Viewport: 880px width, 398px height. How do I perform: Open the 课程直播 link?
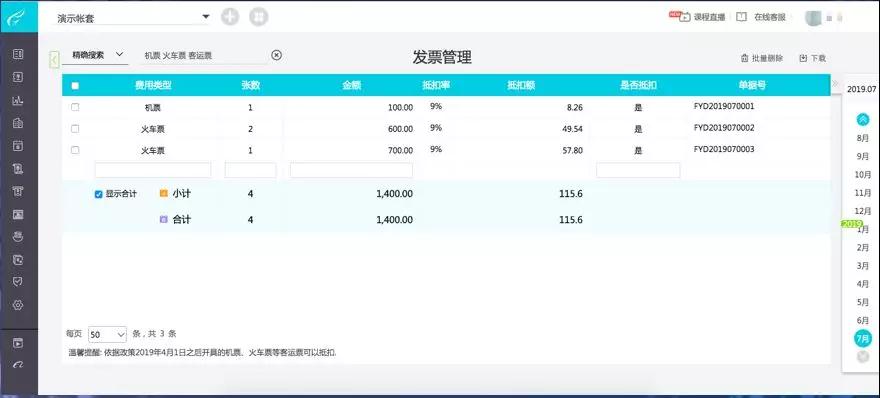[x=709, y=17]
